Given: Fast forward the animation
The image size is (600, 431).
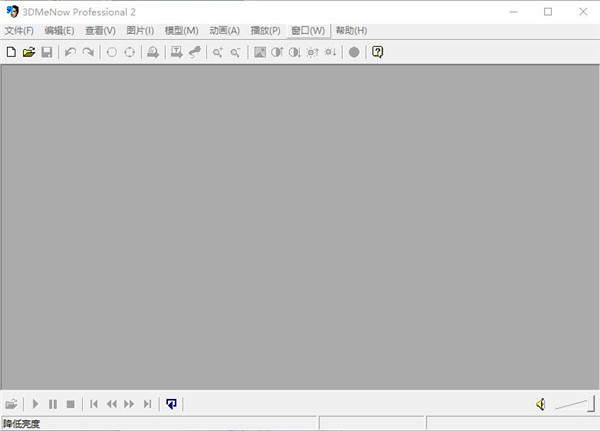Looking at the screenshot, I should coord(129,404).
